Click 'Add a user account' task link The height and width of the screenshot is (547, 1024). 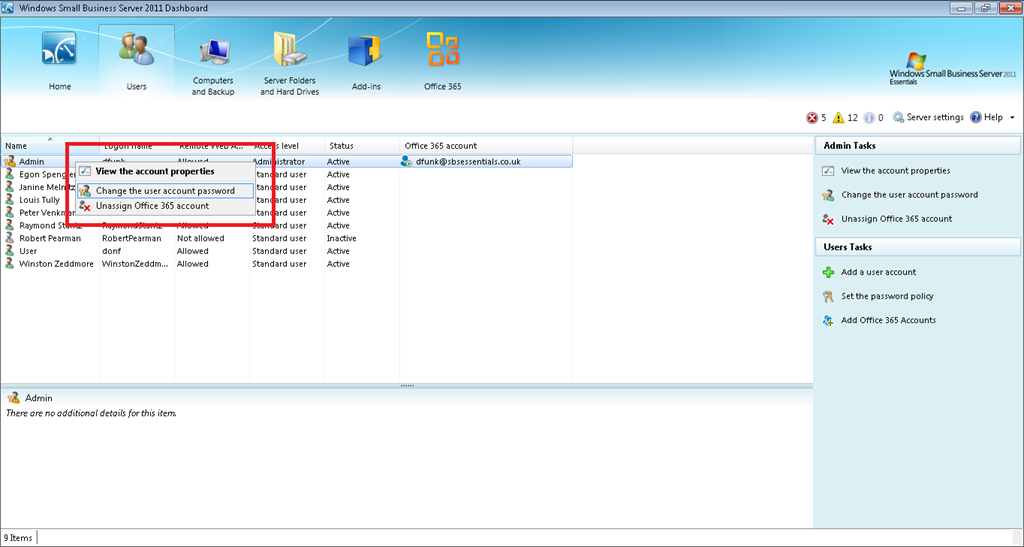[x=878, y=272]
